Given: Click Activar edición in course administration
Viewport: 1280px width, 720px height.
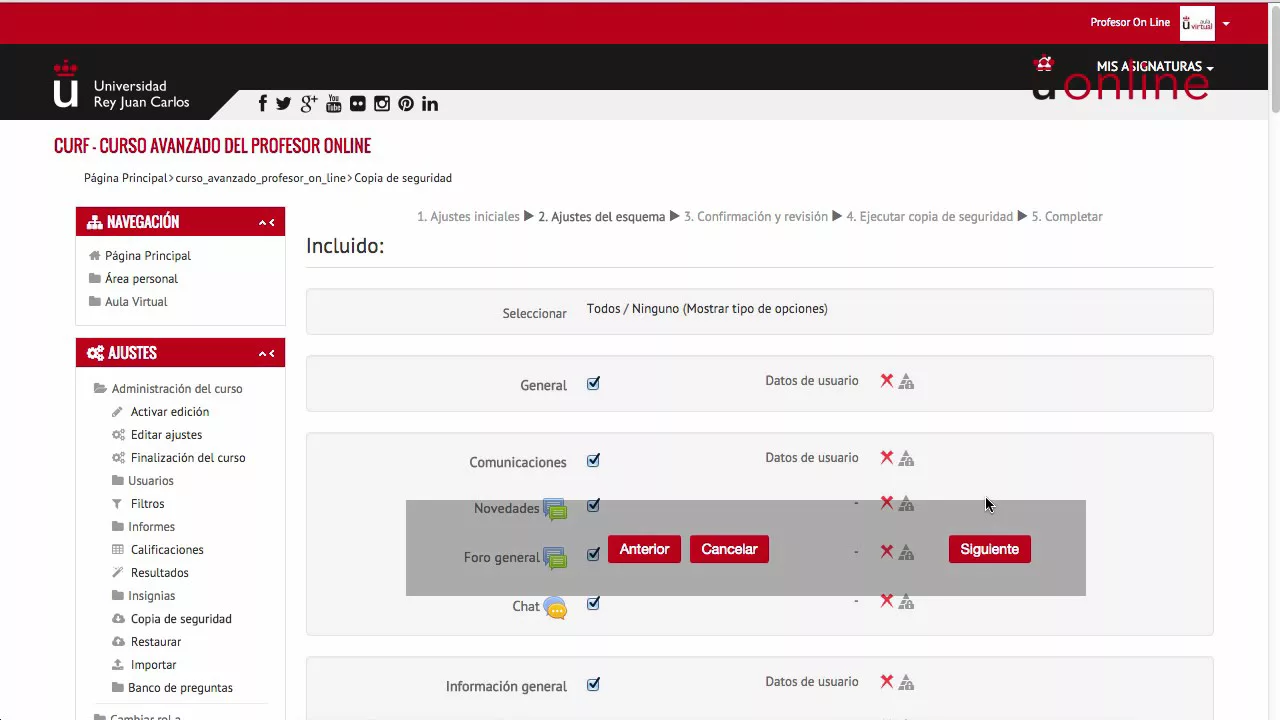Looking at the screenshot, I should point(170,412).
